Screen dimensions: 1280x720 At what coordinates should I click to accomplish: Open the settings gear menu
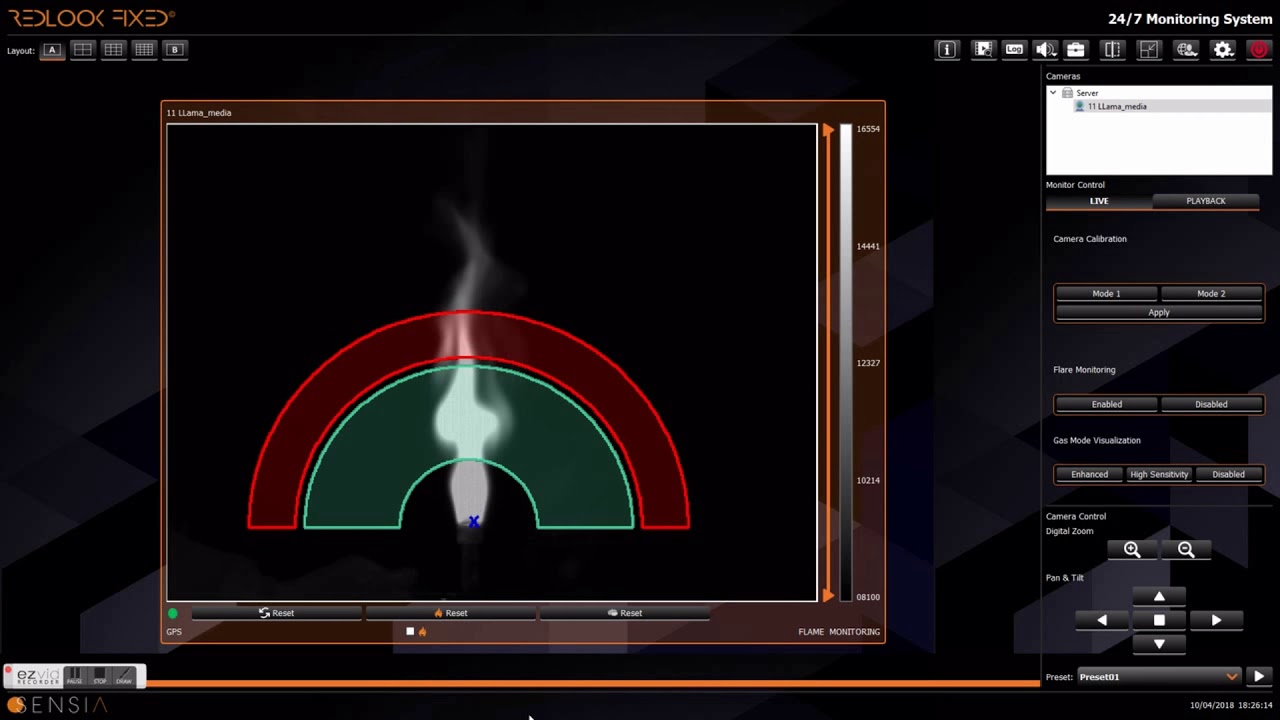pyautogui.click(x=1223, y=50)
